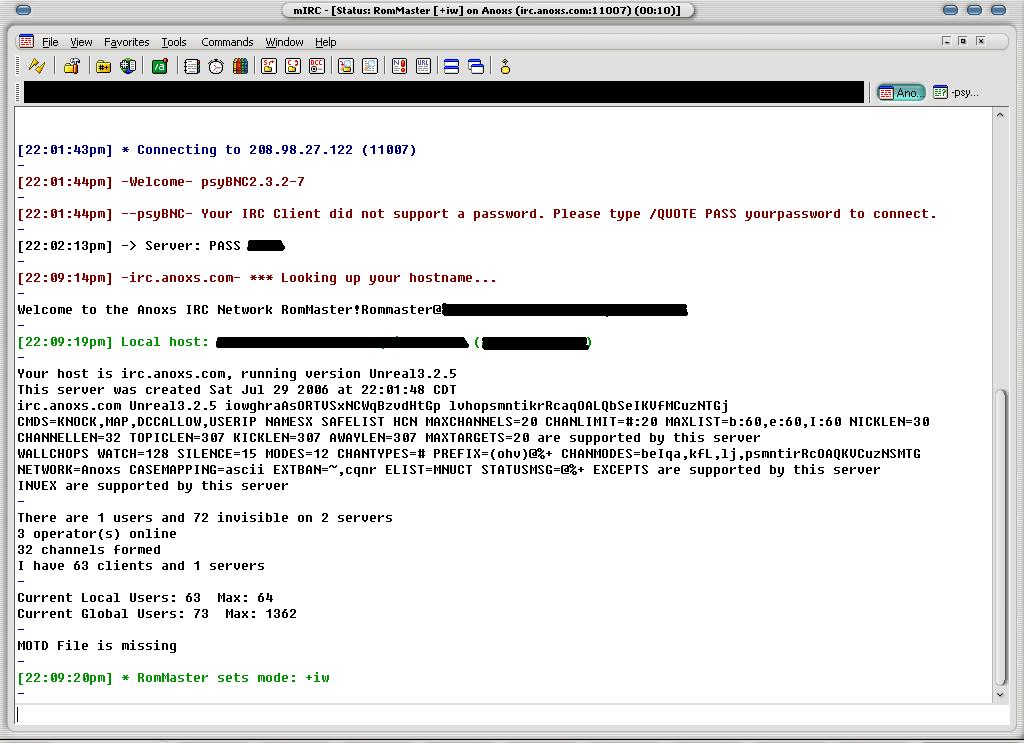
Task: Click the Connect lightning bolt toolbar icon
Action: pyautogui.click(x=37, y=66)
